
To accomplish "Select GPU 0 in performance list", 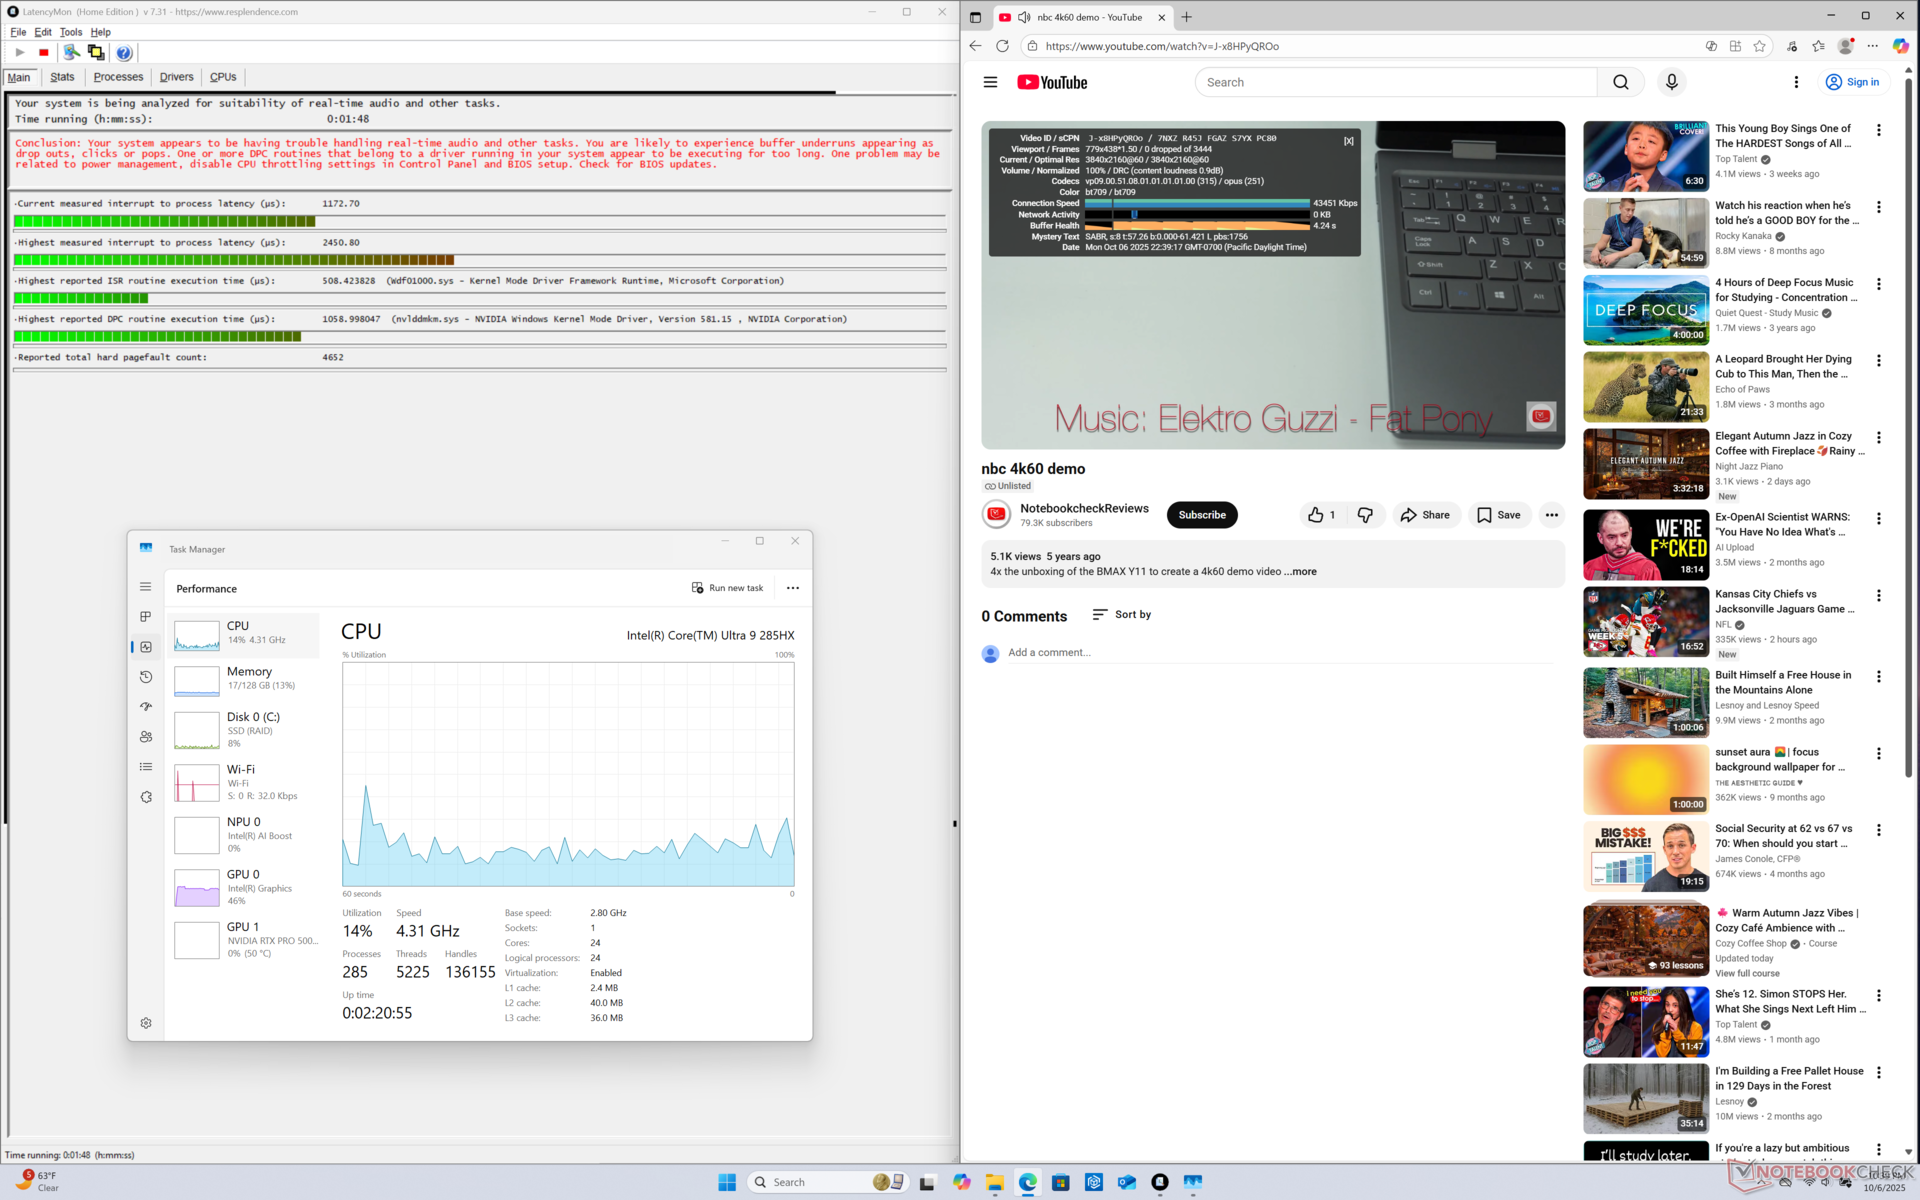I will [x=245, y=887].
